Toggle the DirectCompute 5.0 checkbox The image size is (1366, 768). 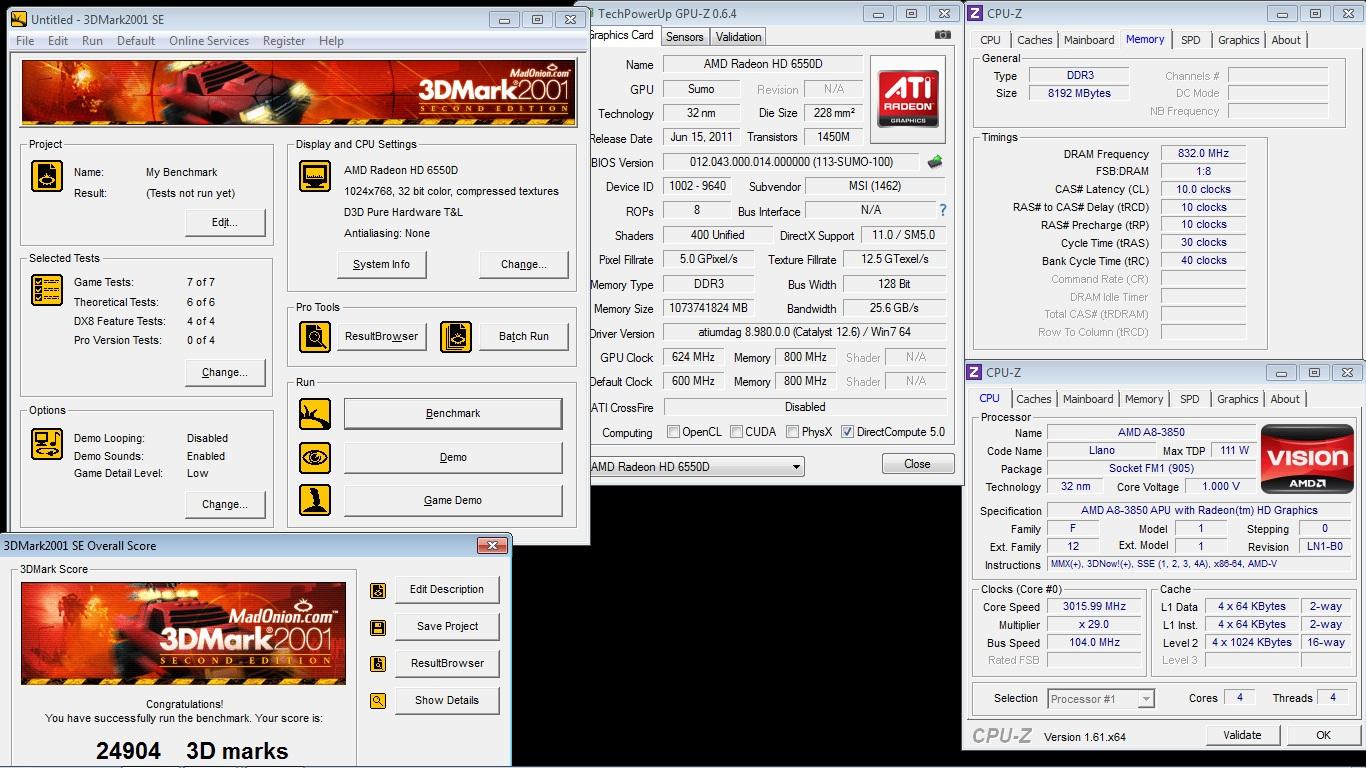847,432
